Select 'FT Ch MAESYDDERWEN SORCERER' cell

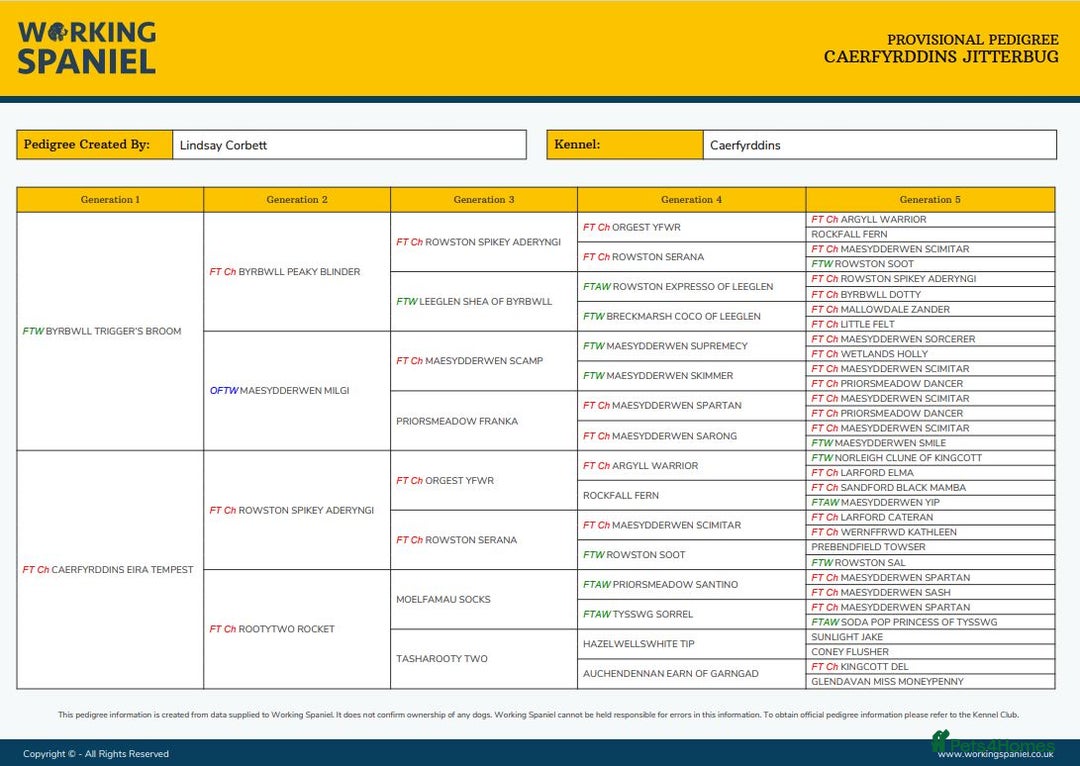pyautogui.click(x=930, y=339)
